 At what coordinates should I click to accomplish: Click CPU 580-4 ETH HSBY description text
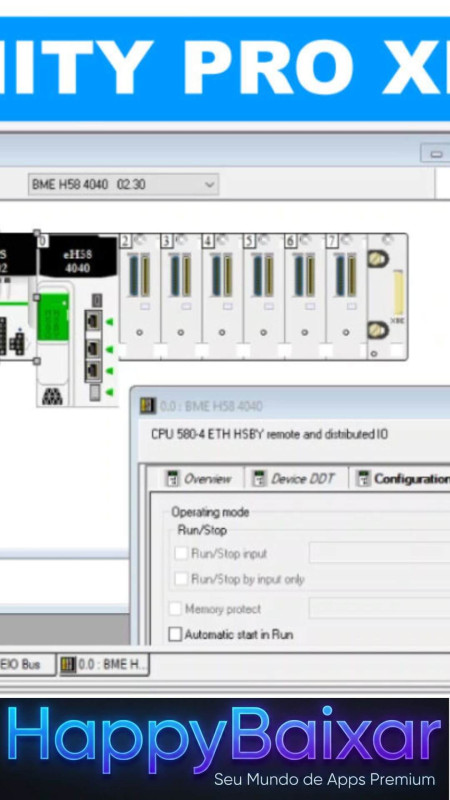[x=269, y=434]
